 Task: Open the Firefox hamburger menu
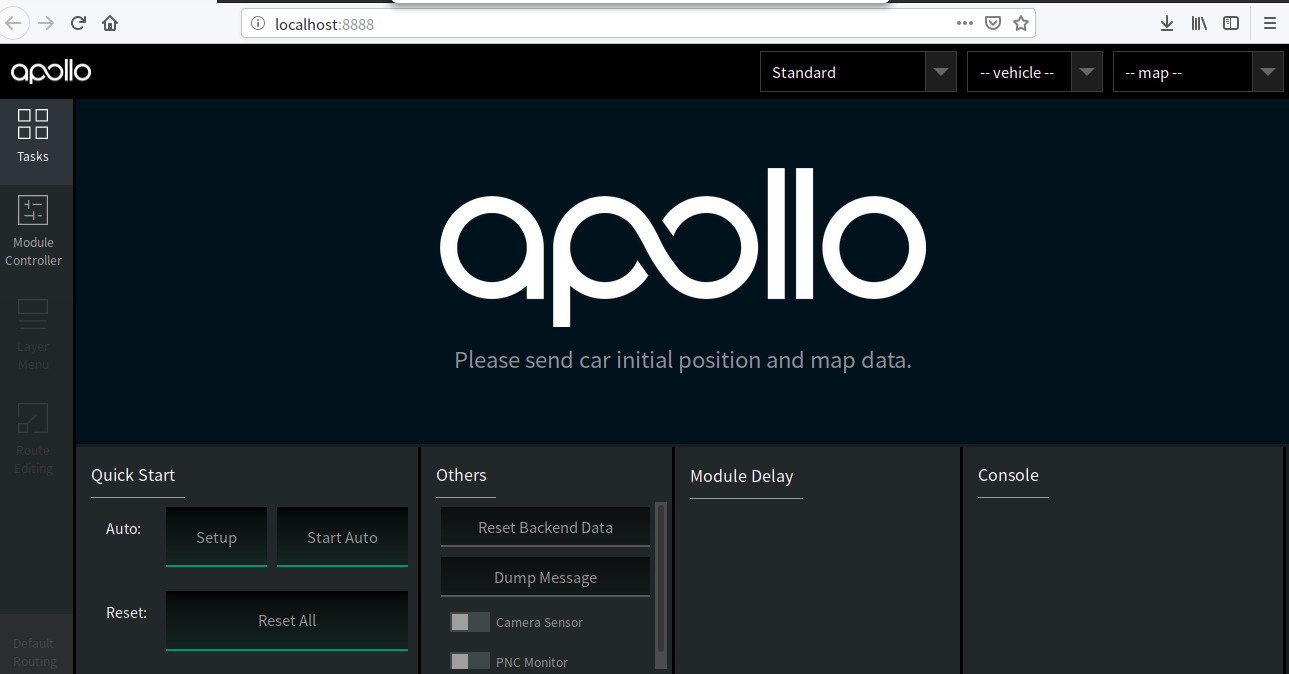[1269, 22]
